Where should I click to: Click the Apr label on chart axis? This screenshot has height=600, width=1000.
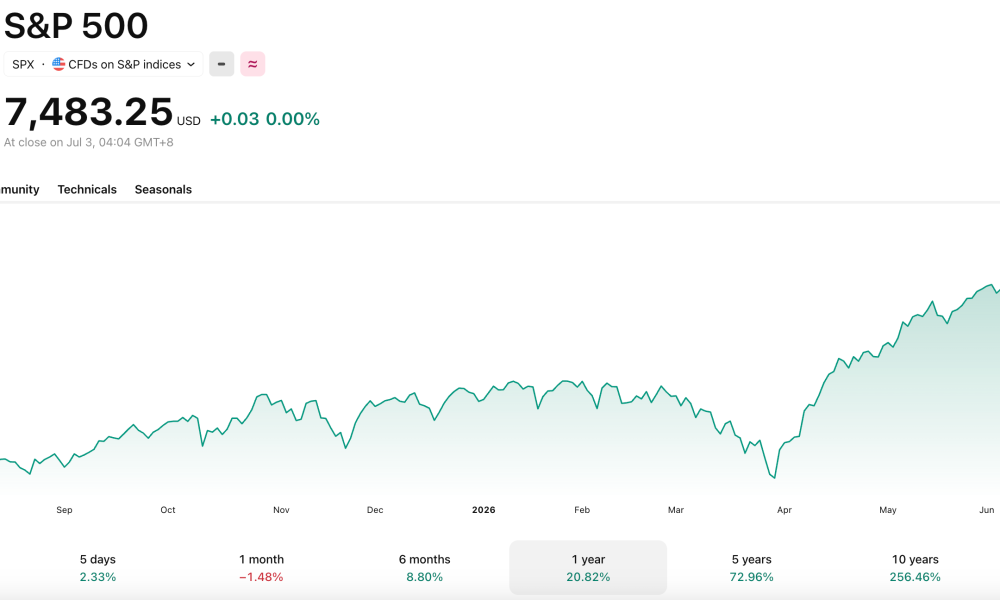(784, 510)
